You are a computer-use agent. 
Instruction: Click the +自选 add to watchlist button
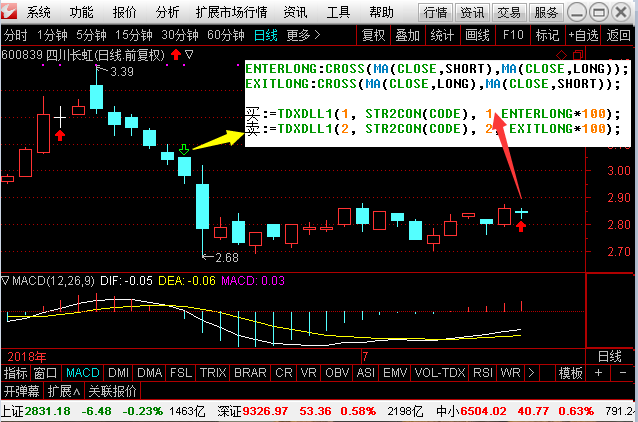(x=582, y=34)
